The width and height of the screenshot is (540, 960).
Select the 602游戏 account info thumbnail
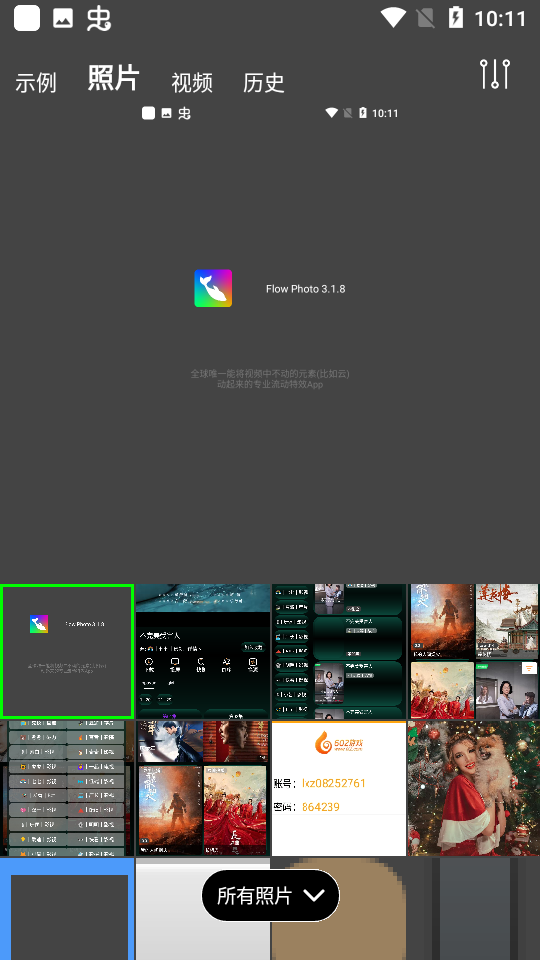point(339,788)
